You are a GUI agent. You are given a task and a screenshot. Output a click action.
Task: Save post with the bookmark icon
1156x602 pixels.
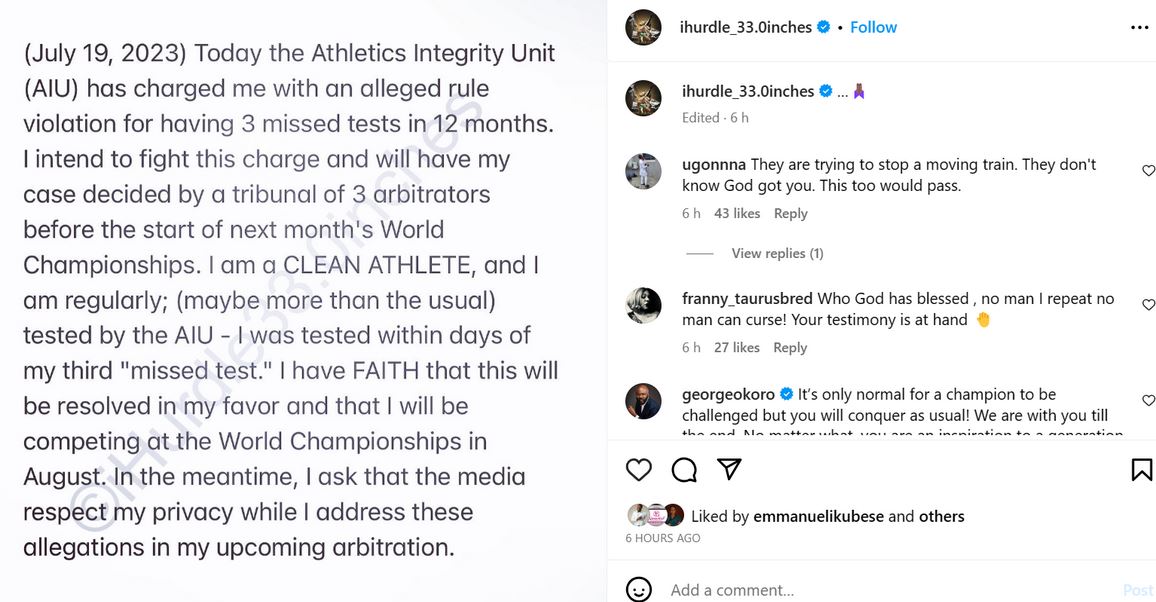click(1141, 469)
